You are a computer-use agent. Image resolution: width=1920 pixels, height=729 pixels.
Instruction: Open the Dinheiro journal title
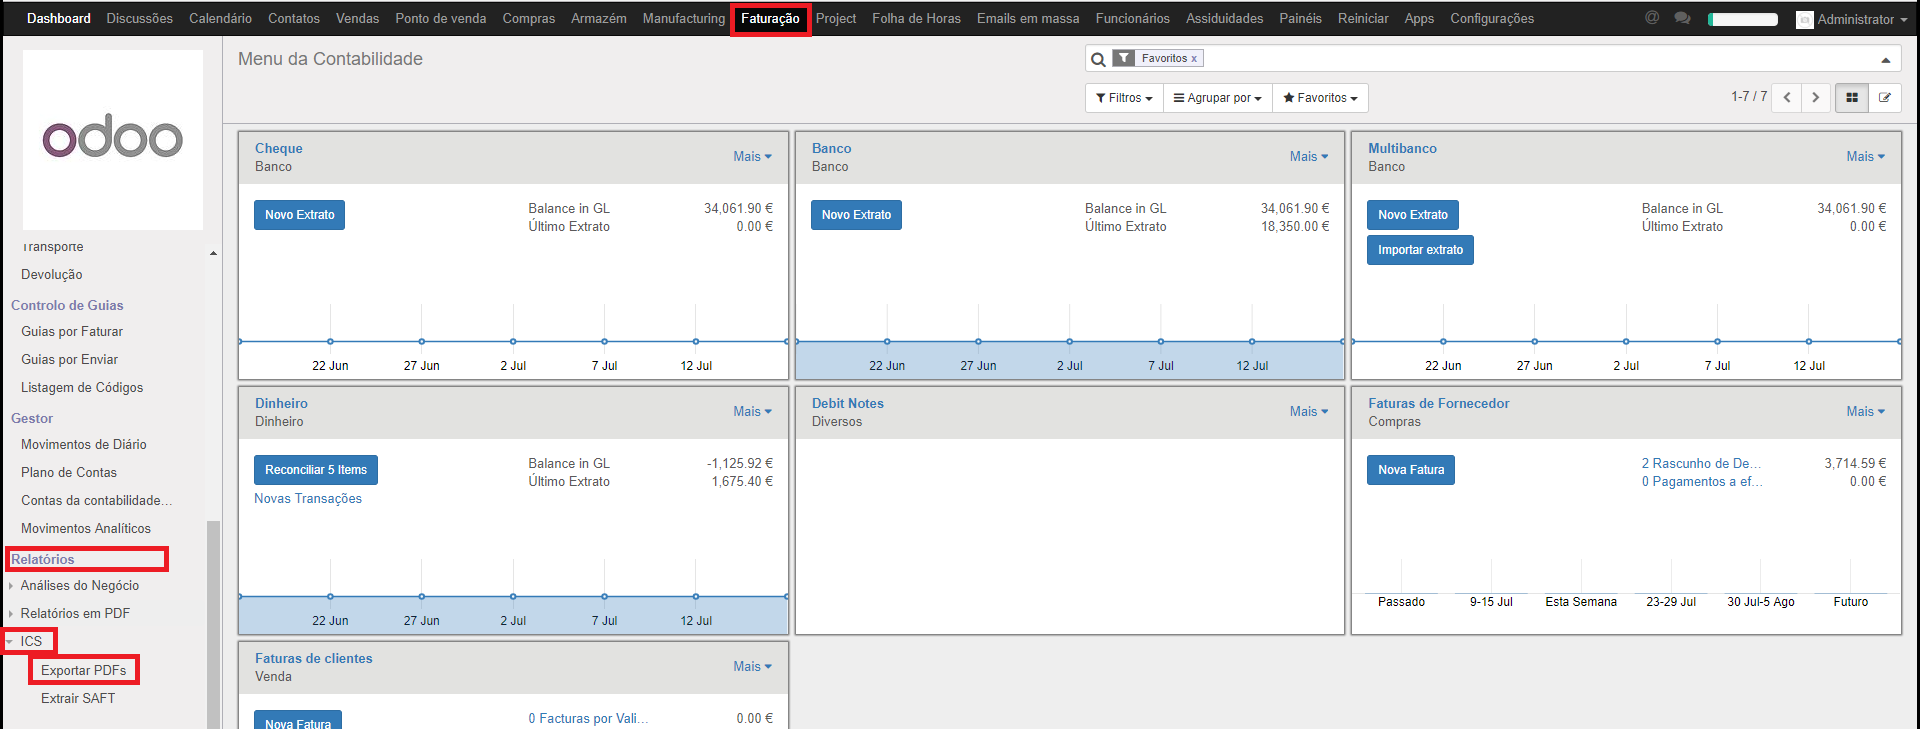[x=281, y=403]
